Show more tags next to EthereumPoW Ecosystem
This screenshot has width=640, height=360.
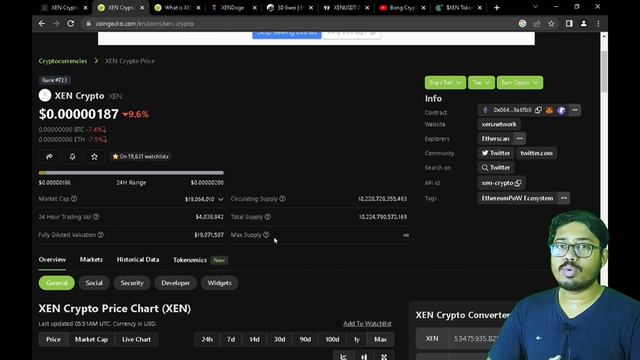point(564,198)
